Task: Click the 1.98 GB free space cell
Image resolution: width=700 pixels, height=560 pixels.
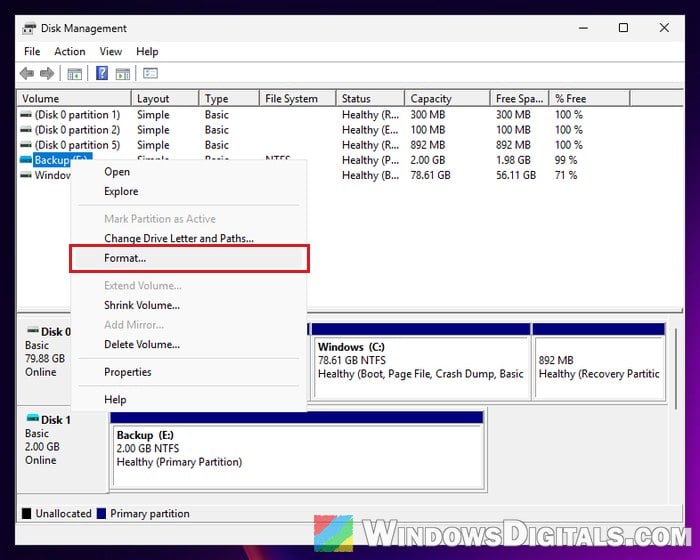Action: 513,160
